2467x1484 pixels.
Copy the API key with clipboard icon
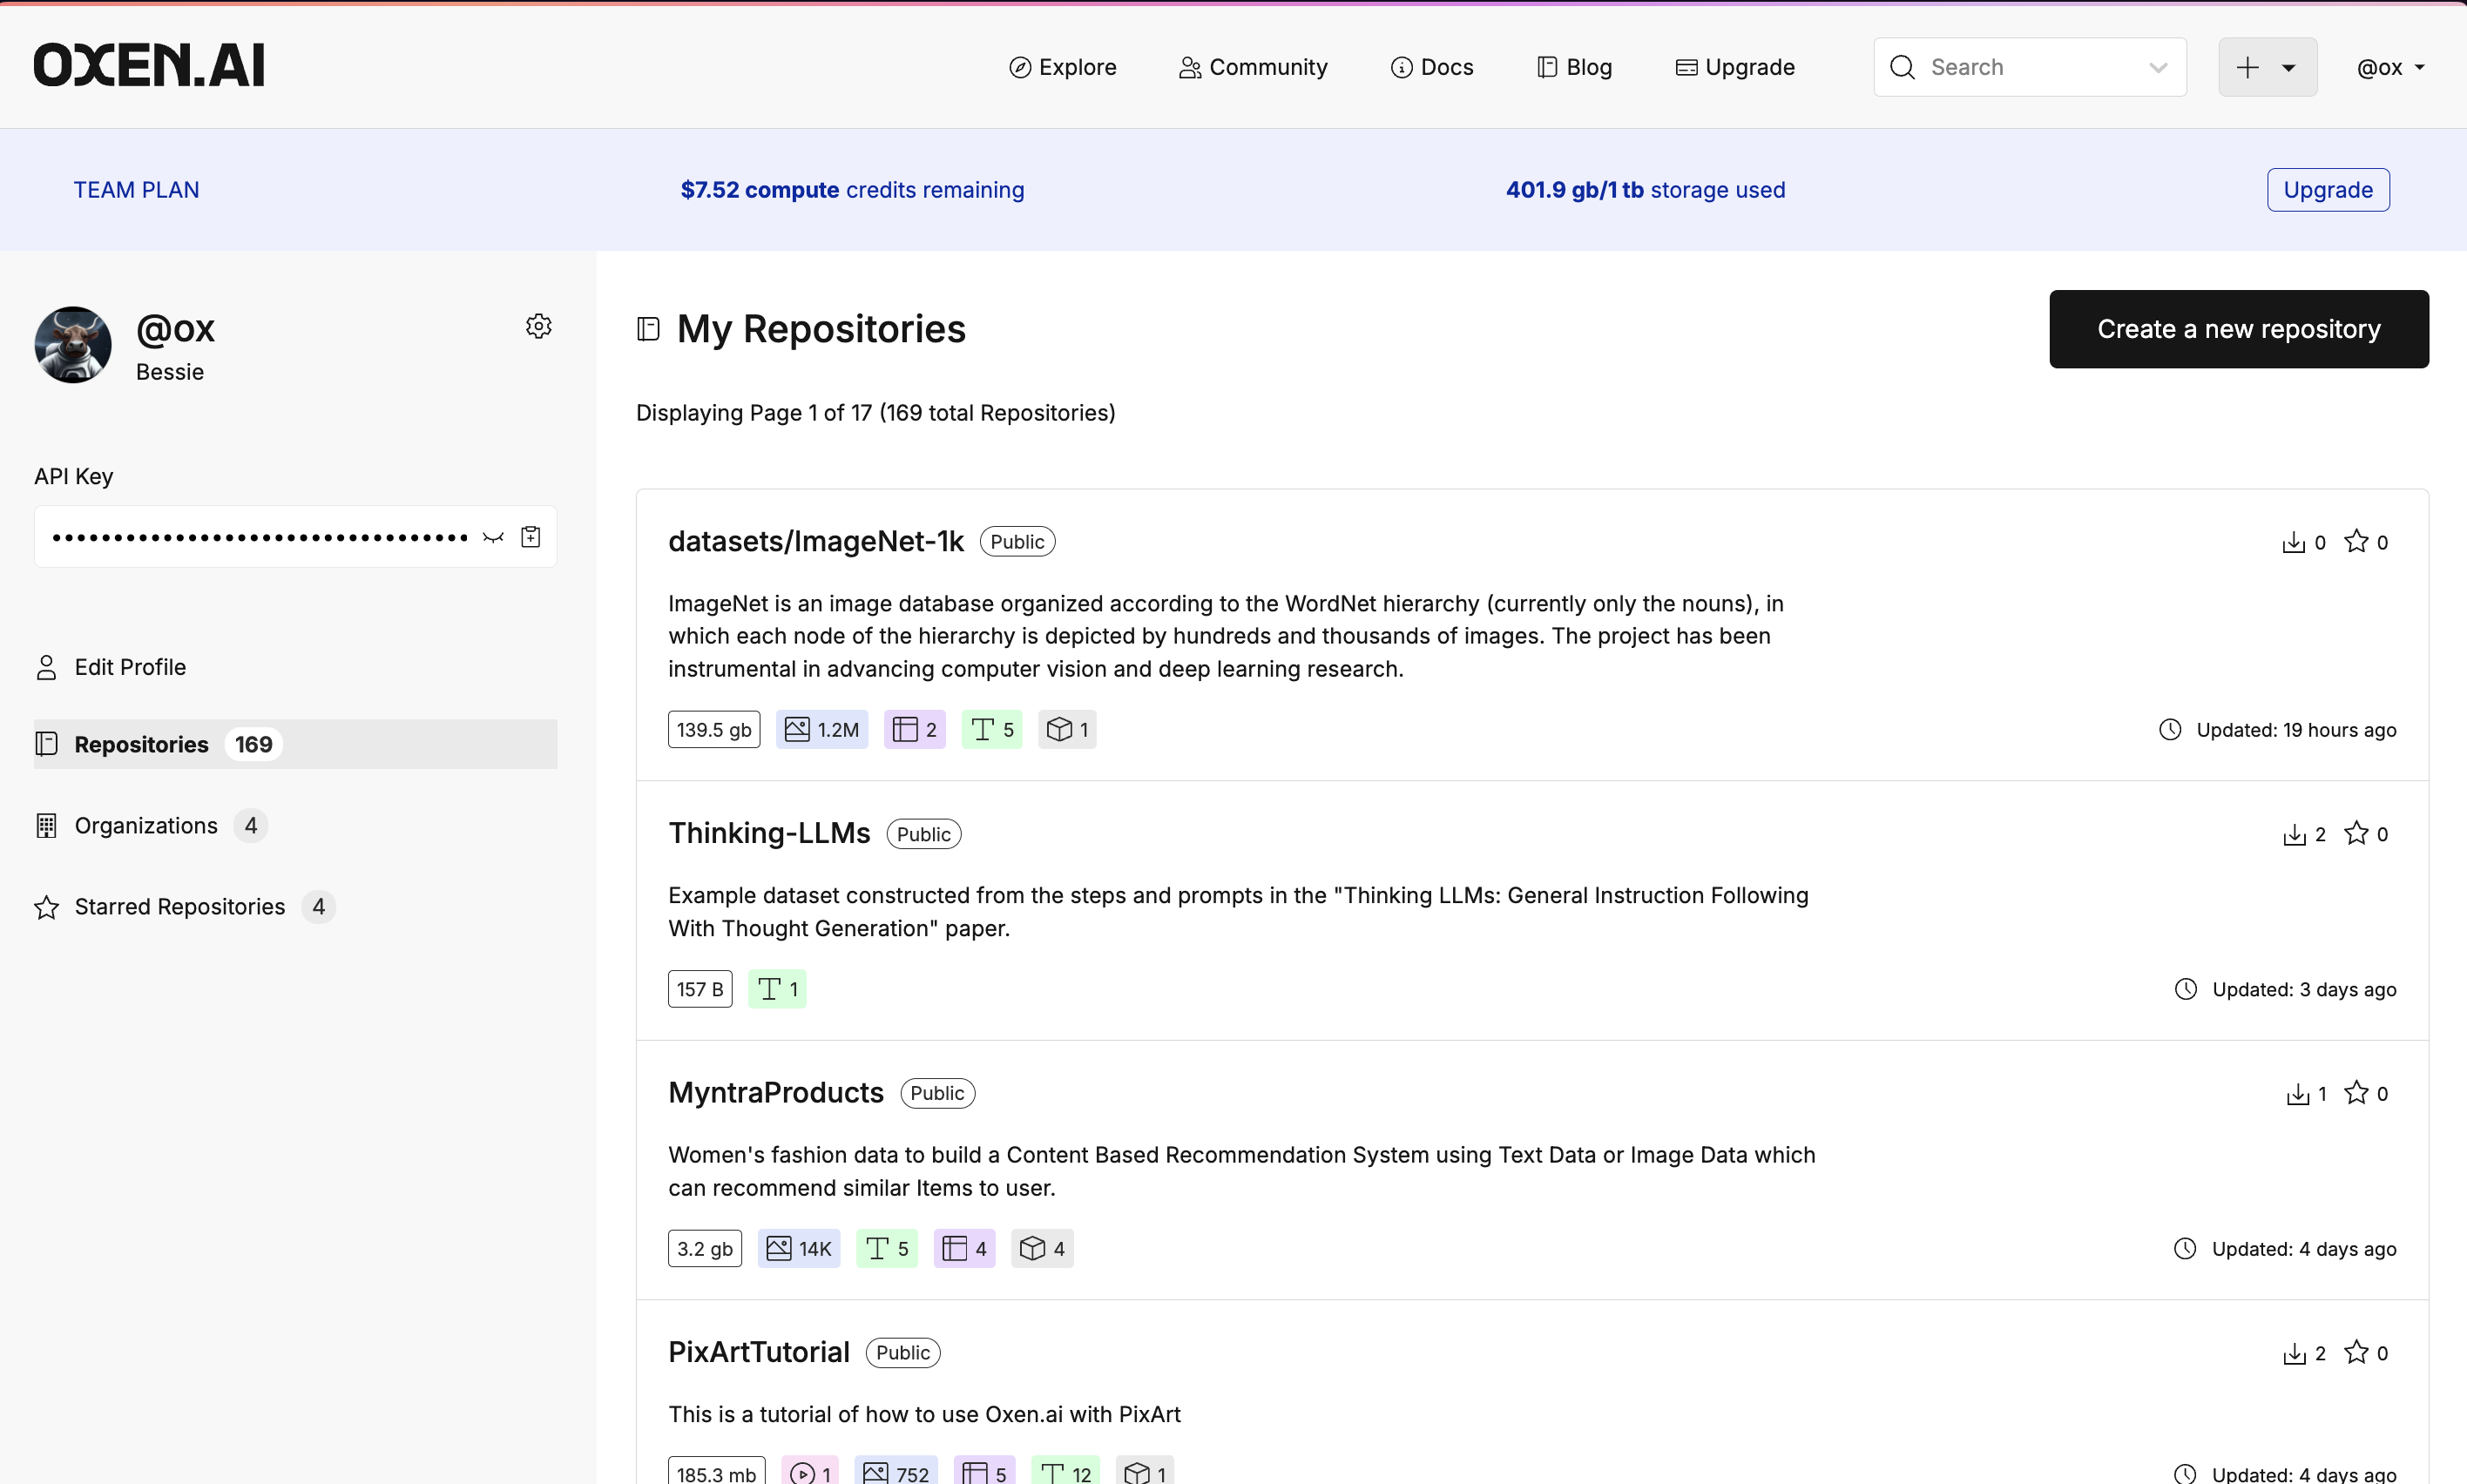coord(531,537)
